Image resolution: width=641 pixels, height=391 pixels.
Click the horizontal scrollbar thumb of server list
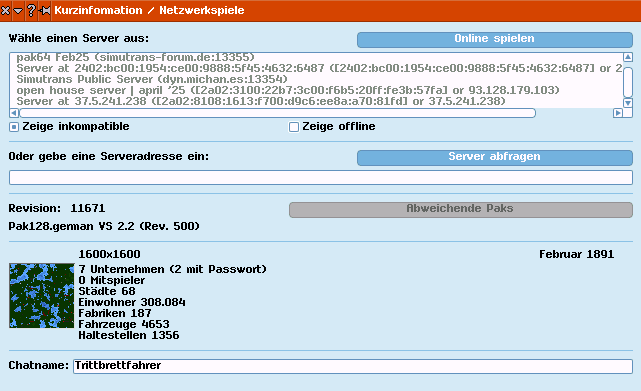pyautogui.click(x=278, y=113)
